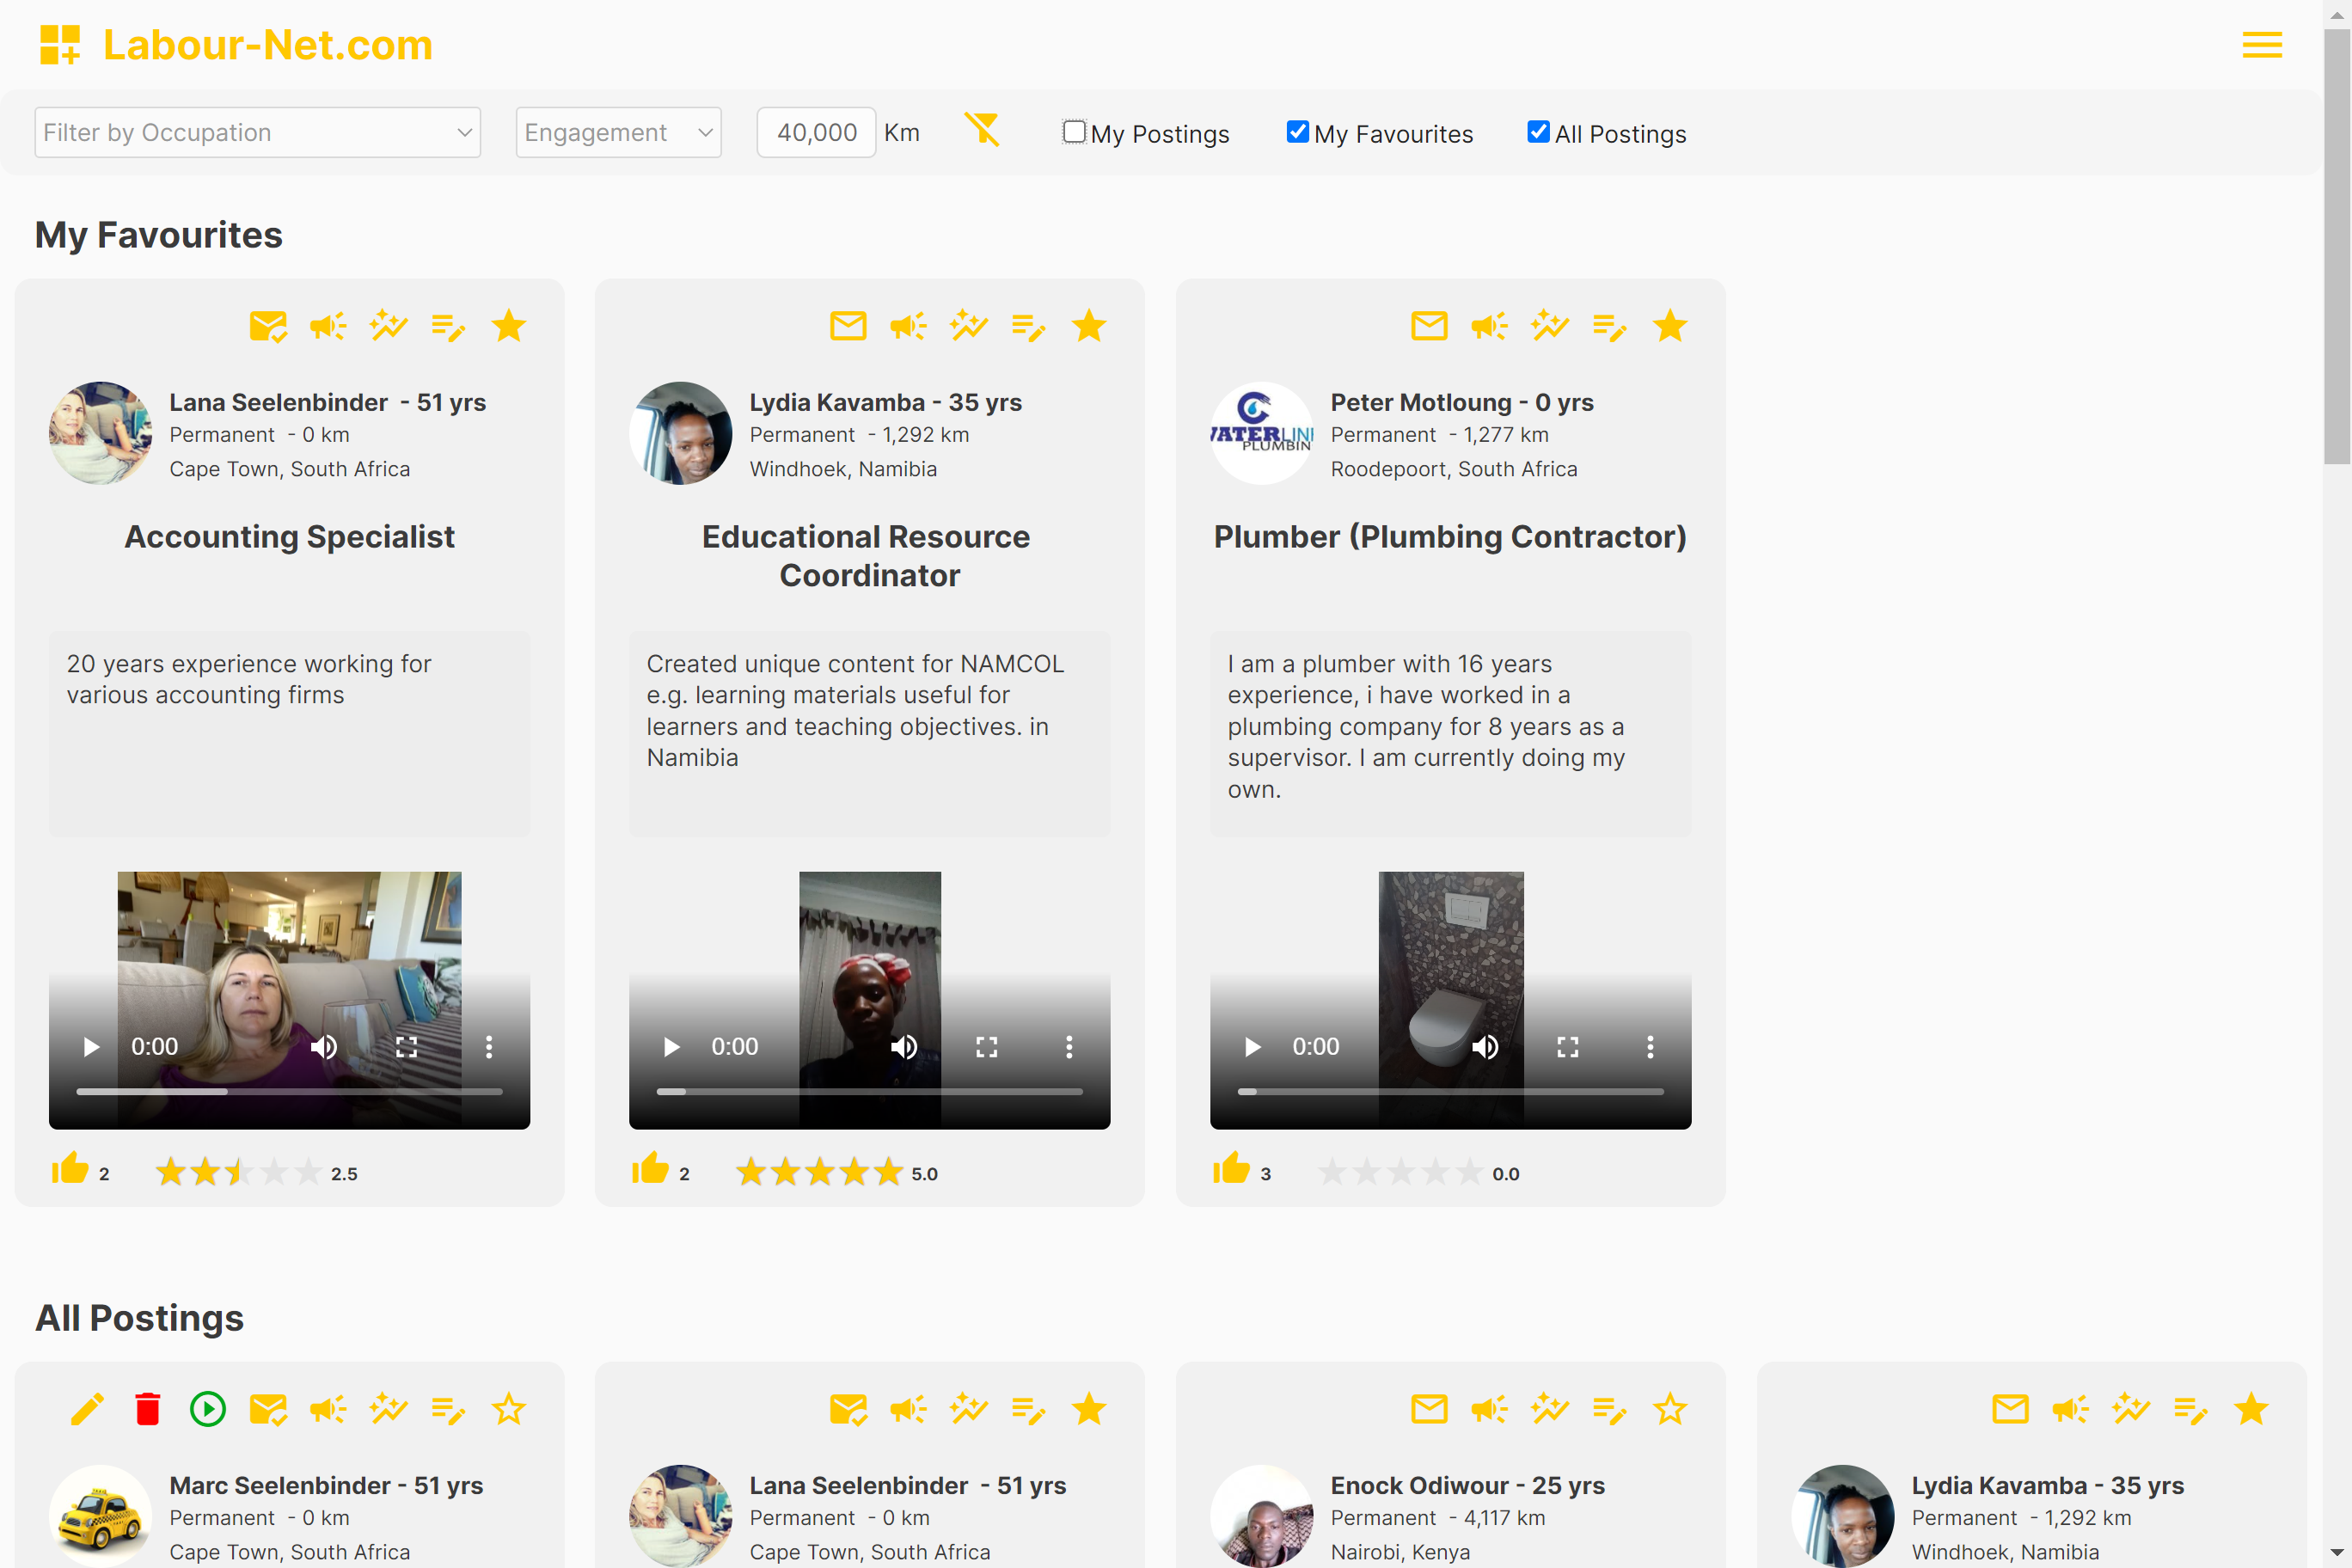
Task: Click the 40,000 Km distance field
Action: [816, 132]
